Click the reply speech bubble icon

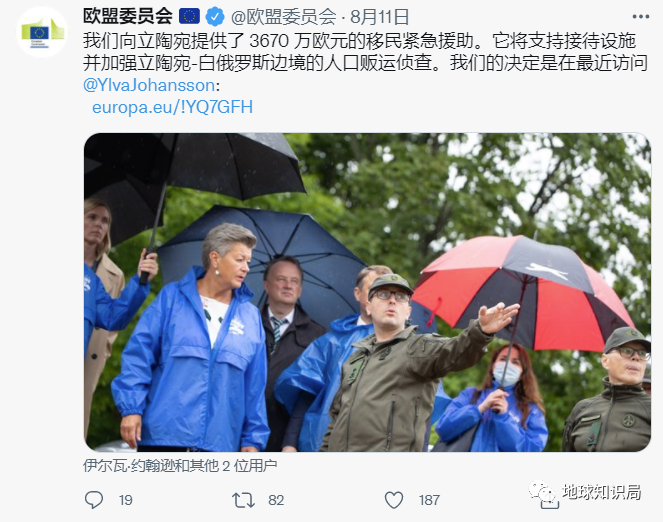93,500
